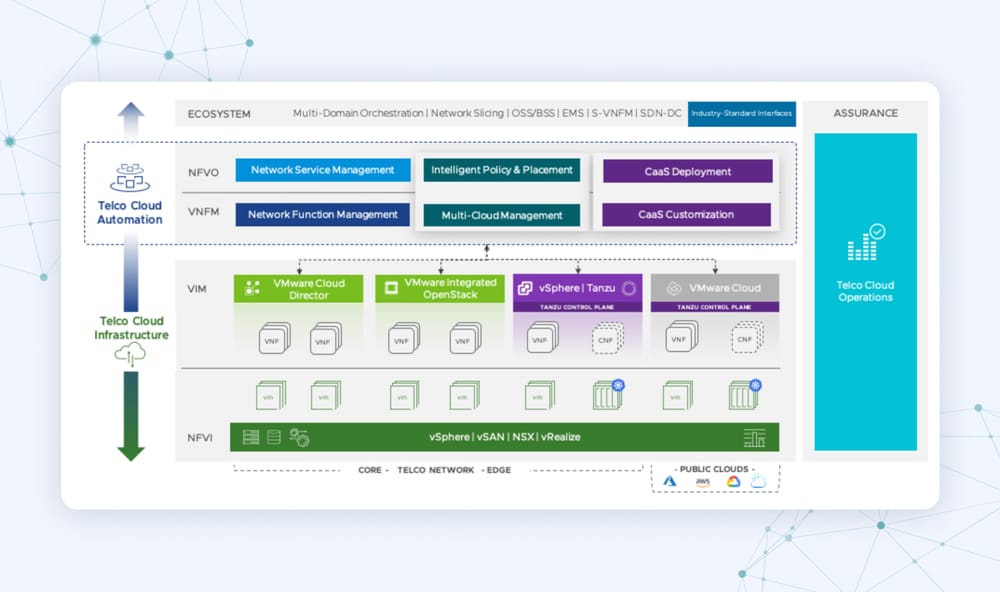Click the EMS text in Ecosystem bar
The image size is (1000, 592).
573,113
